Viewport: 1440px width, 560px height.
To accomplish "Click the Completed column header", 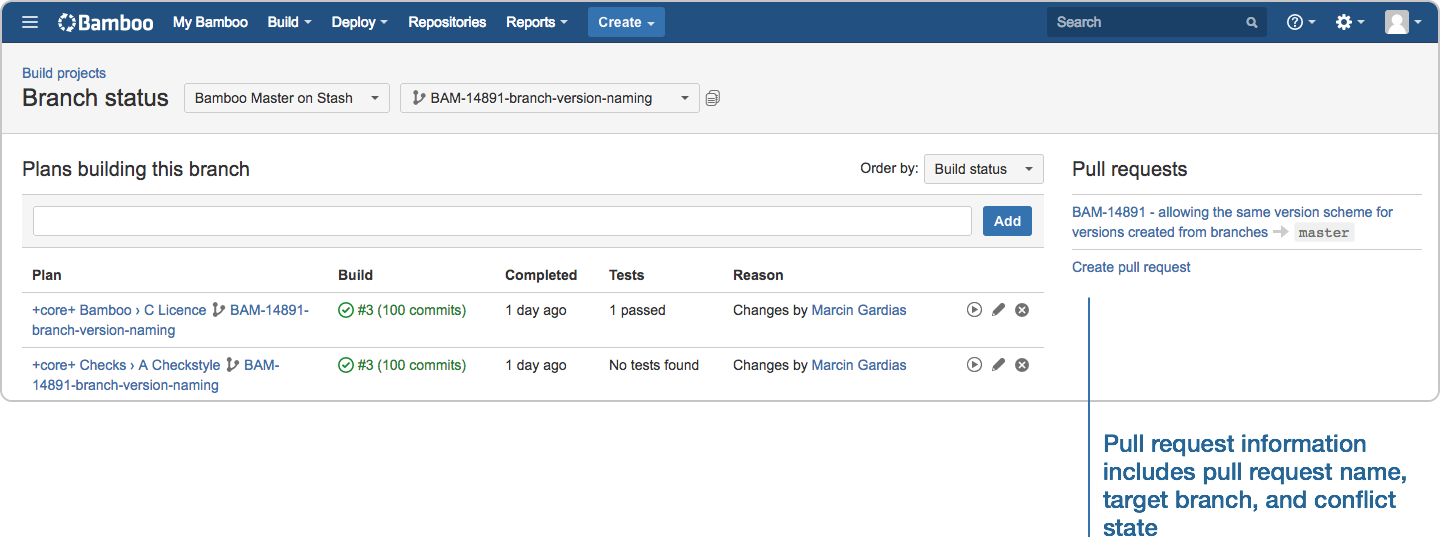I will coord(541,275).
